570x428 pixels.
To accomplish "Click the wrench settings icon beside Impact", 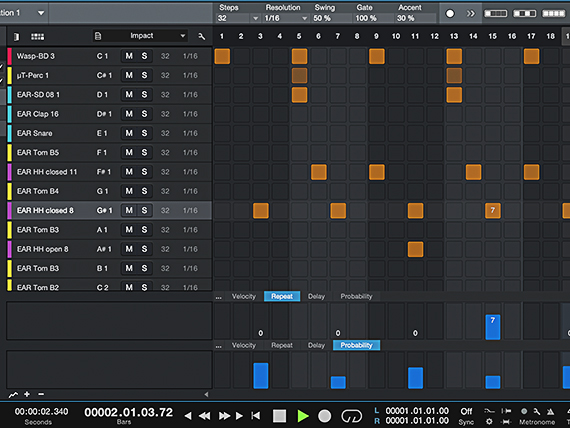I will (201, 36).
